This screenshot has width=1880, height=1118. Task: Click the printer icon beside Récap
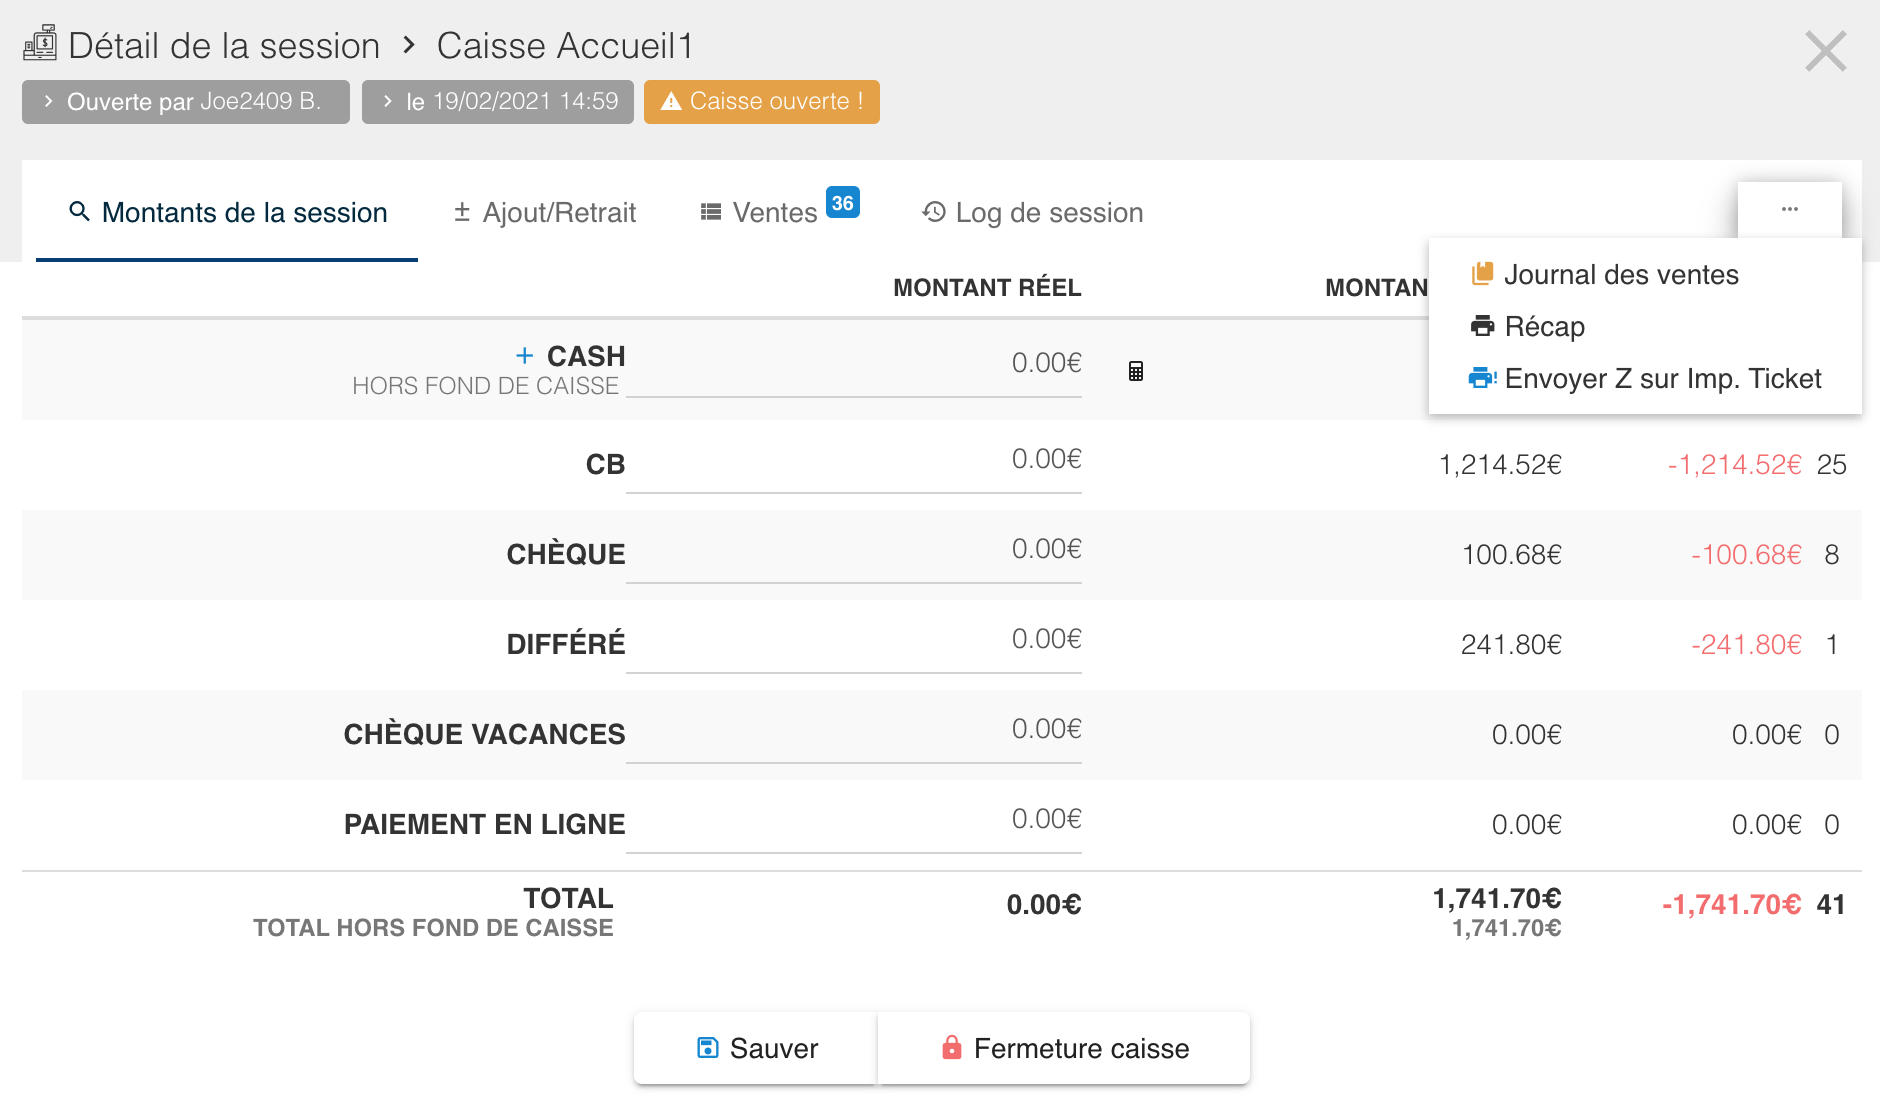pos(1482,326)
